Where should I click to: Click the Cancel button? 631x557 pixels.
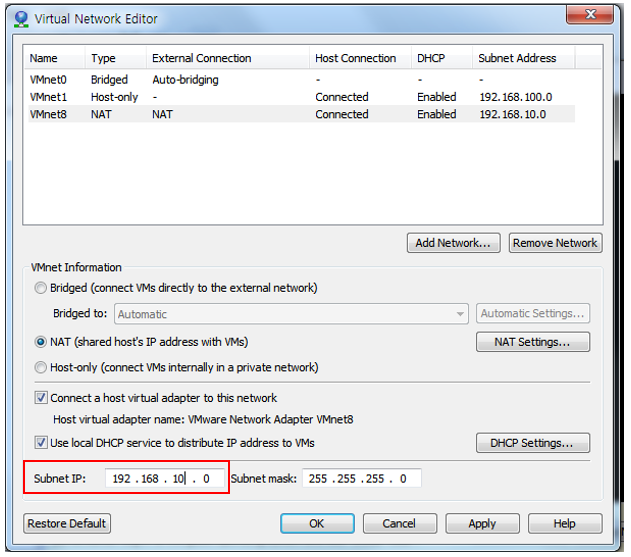[x=400, y=524]
